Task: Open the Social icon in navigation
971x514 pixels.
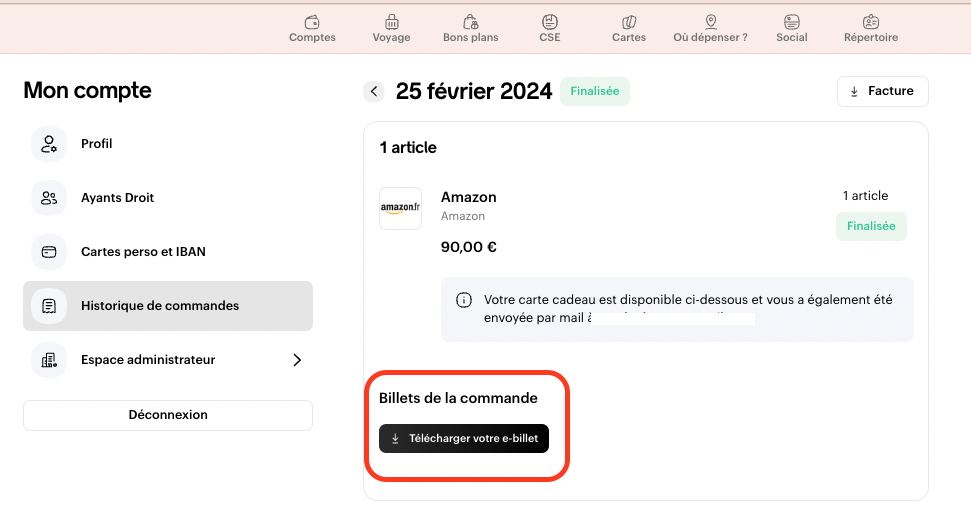Action: pyautogui.click(x=791, y=22)
